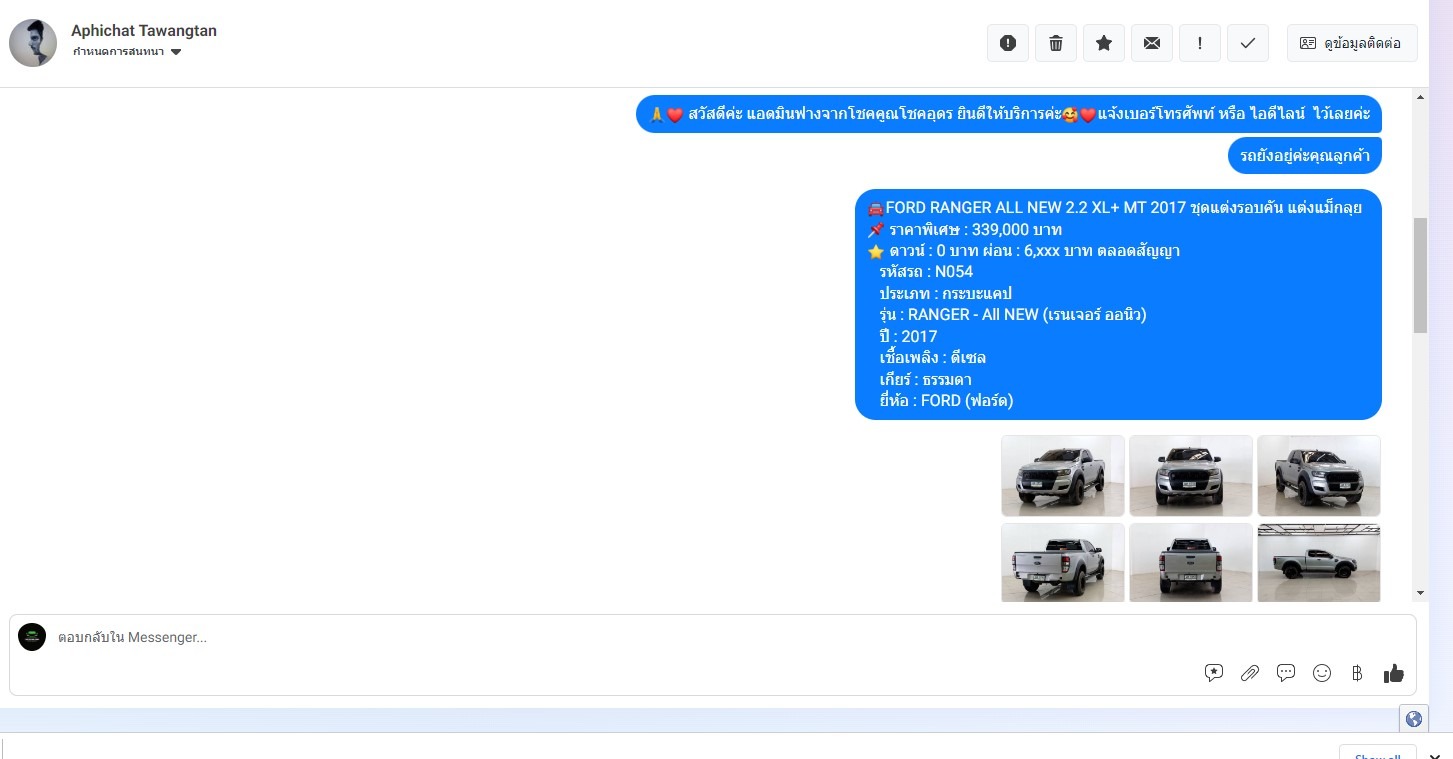Image resolution: width=1453 pixels, height=759 pixels.
Task: Expand the กำหนดการสนทนา dropdown
Action: [127, 52]
